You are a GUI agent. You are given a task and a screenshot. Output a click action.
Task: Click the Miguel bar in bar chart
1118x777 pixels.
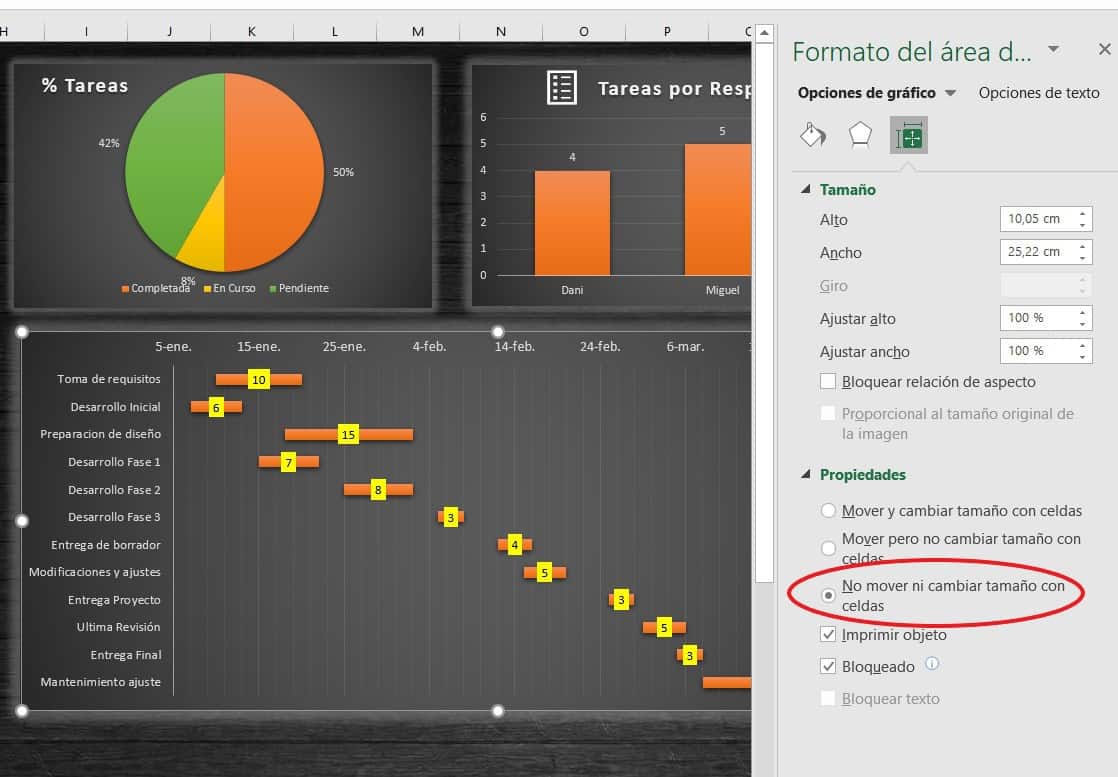coord(717,210)
